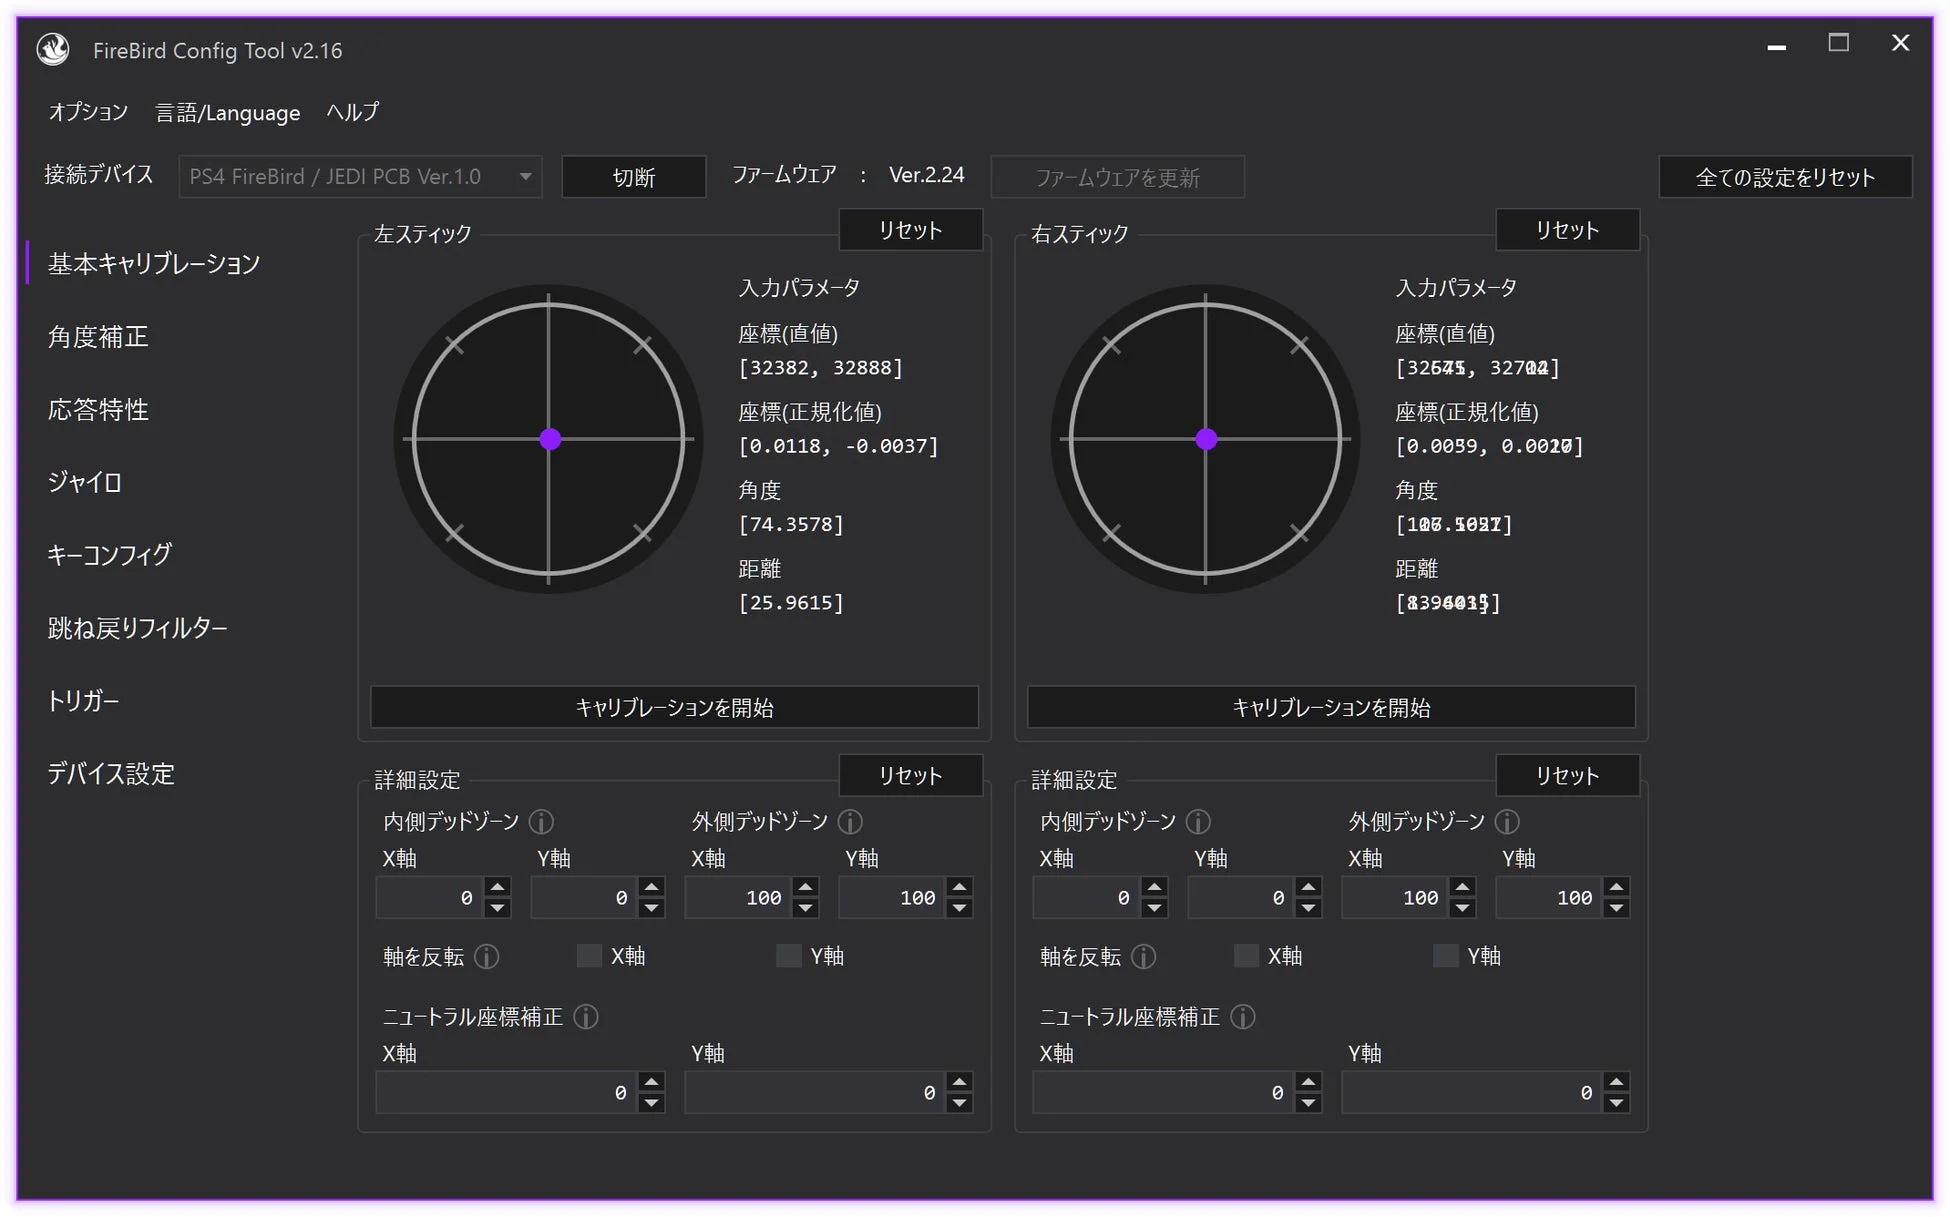Enable Y軸 inversion on the left stick
The image size is (1950, 1217).
(x=788, y=956)
